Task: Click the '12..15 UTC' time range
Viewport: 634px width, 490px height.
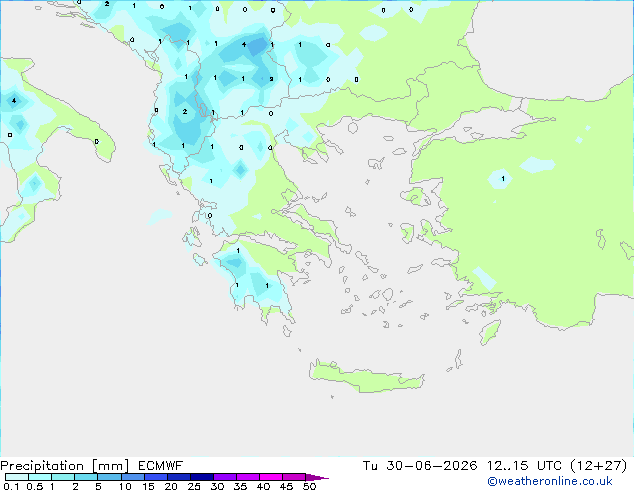Action: [x=524, y=466]
